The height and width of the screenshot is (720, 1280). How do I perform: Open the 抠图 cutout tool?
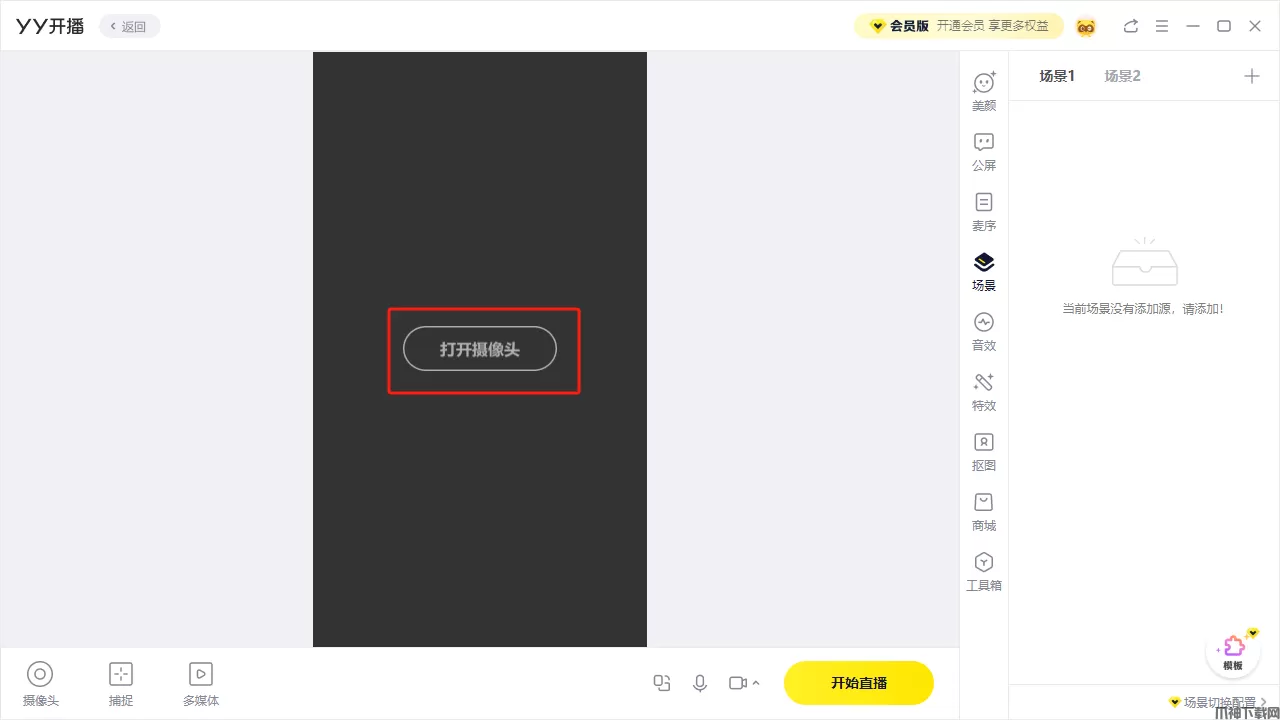tap(984, 451)
